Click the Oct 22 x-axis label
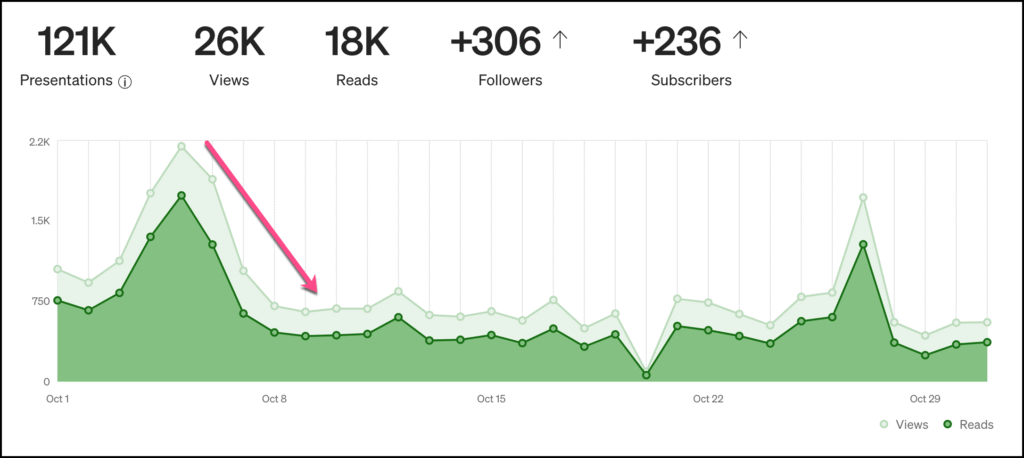Viewport: 1024px width, 458px height. (708, 399)
